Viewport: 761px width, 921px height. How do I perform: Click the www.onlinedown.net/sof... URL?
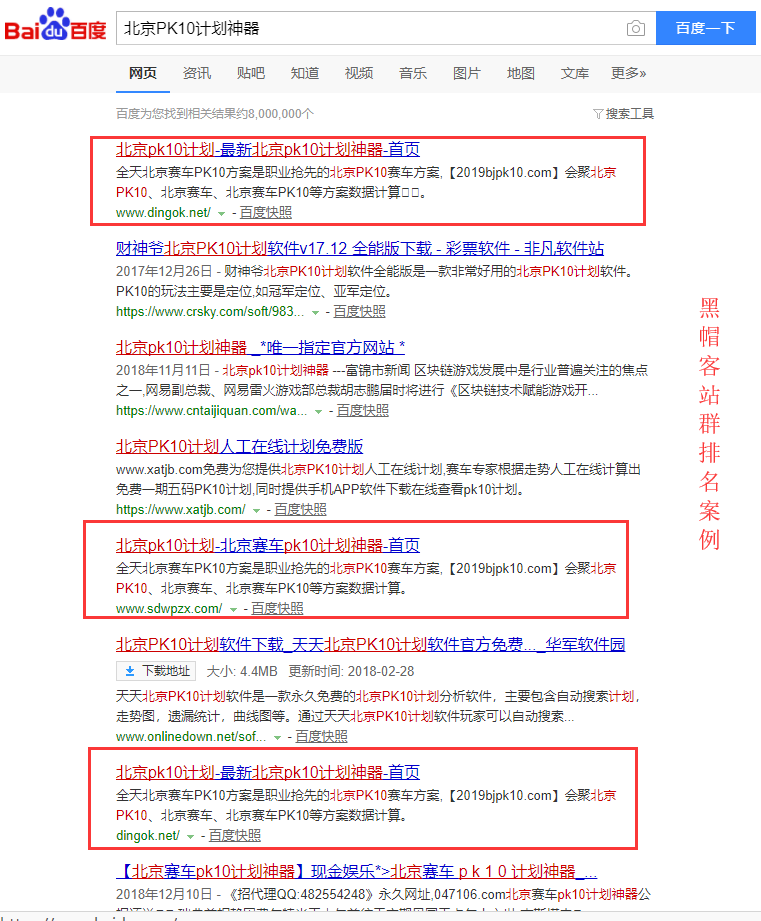[x=191, y=737]
